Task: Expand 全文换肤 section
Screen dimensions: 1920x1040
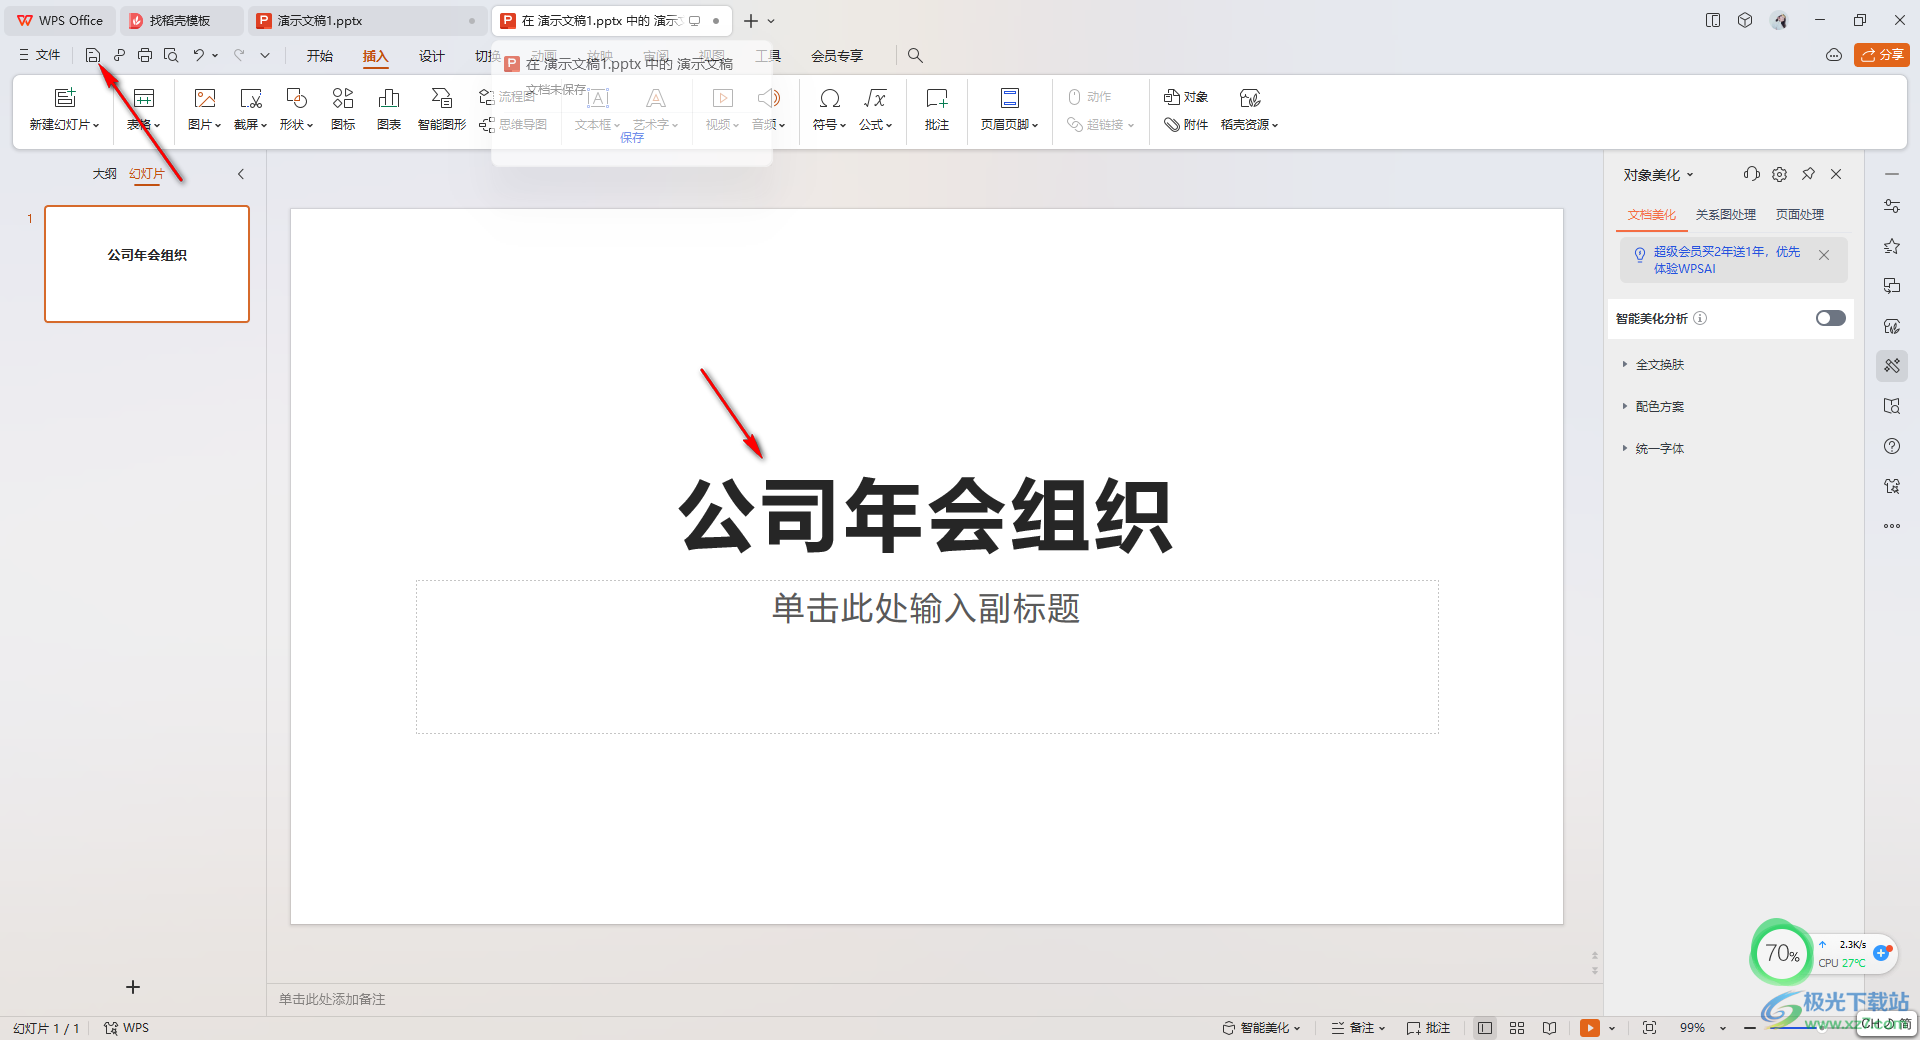Action: click(x=1654, y=365)
